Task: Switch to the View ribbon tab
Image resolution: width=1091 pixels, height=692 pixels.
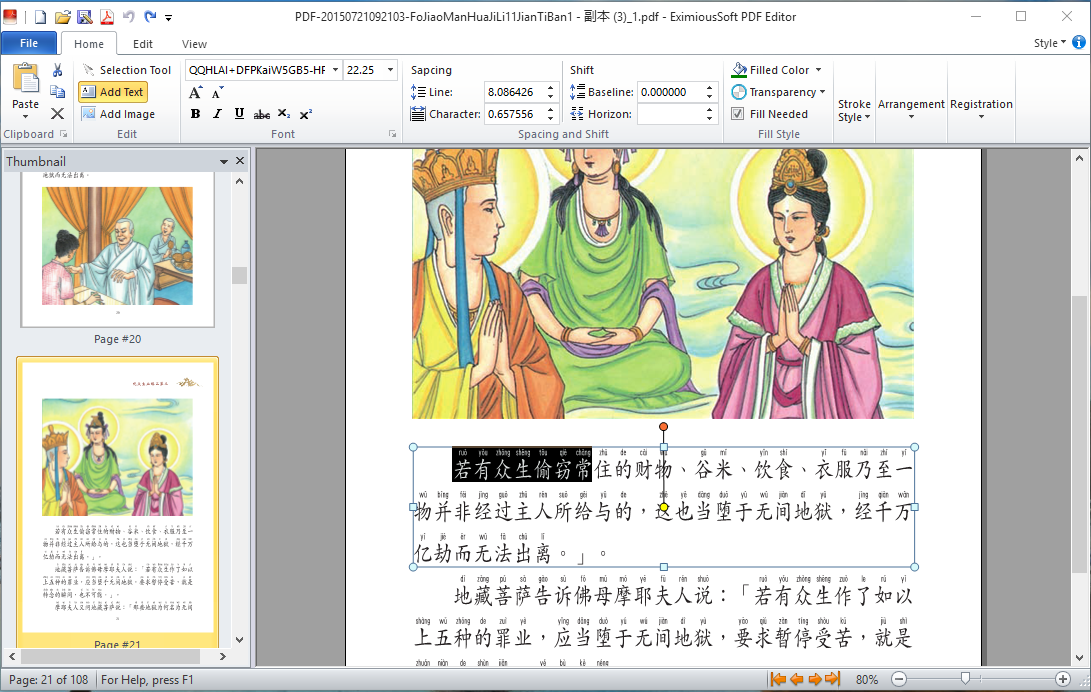Action: click(x=195, y=44)
